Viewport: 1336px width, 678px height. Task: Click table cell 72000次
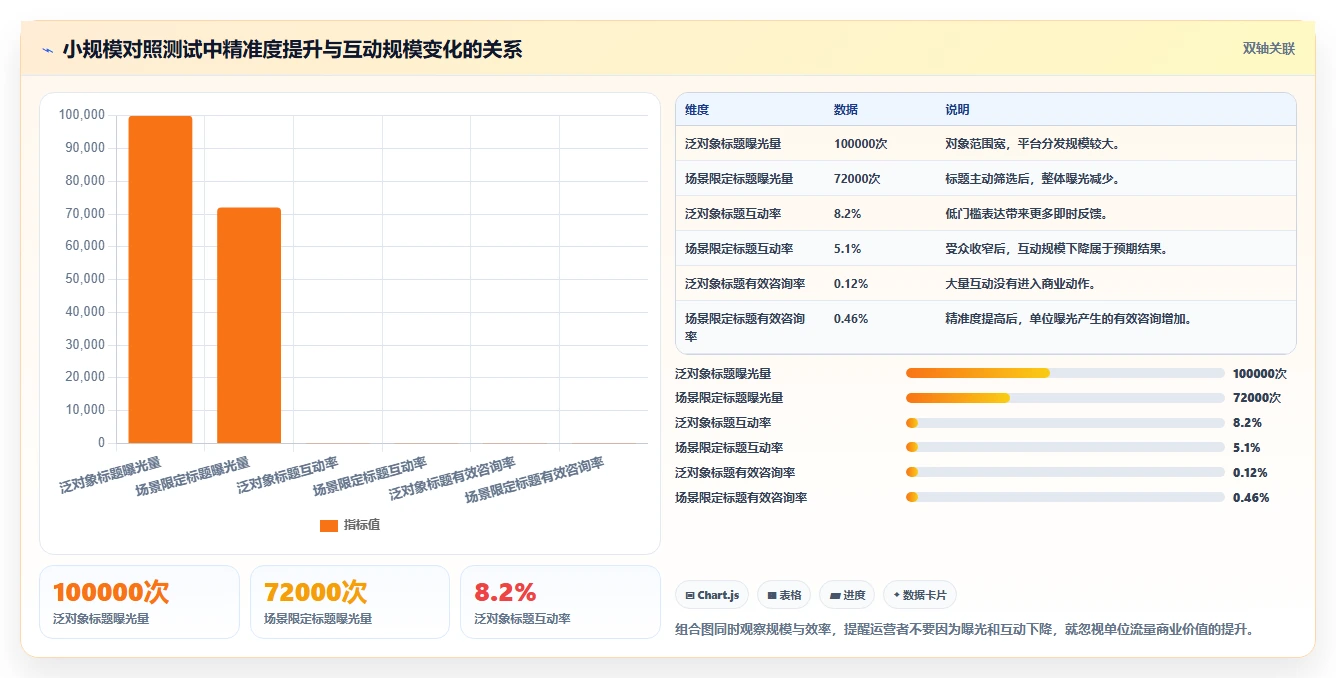tap(857, 179)
